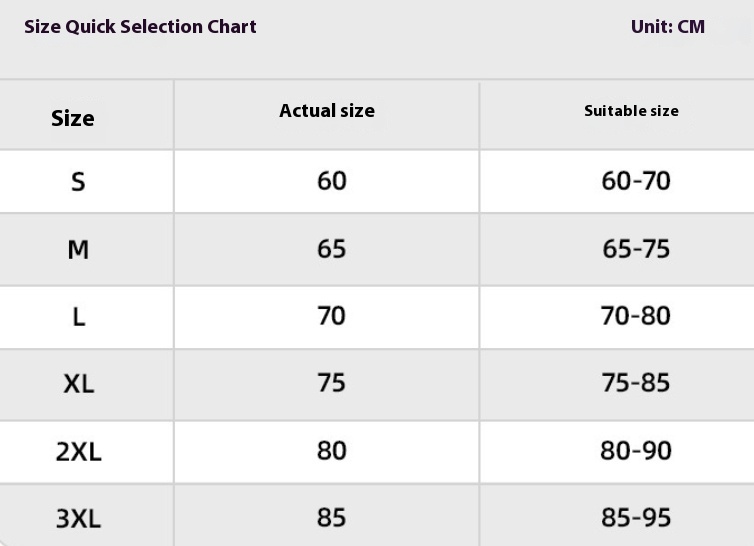Click suitable size range 60-70

tap(636, 181)
